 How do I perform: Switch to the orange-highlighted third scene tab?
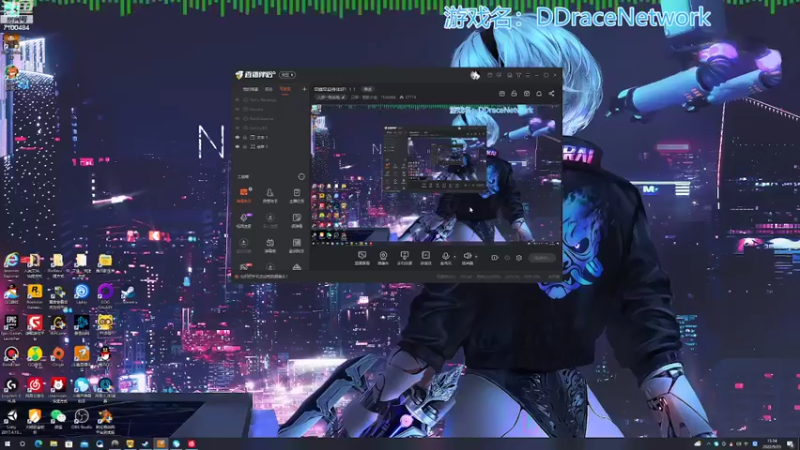(x=285, y=89)
